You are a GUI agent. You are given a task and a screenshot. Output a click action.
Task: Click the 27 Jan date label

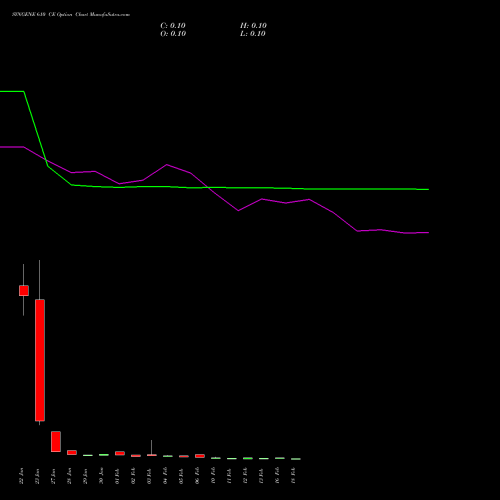54,476
